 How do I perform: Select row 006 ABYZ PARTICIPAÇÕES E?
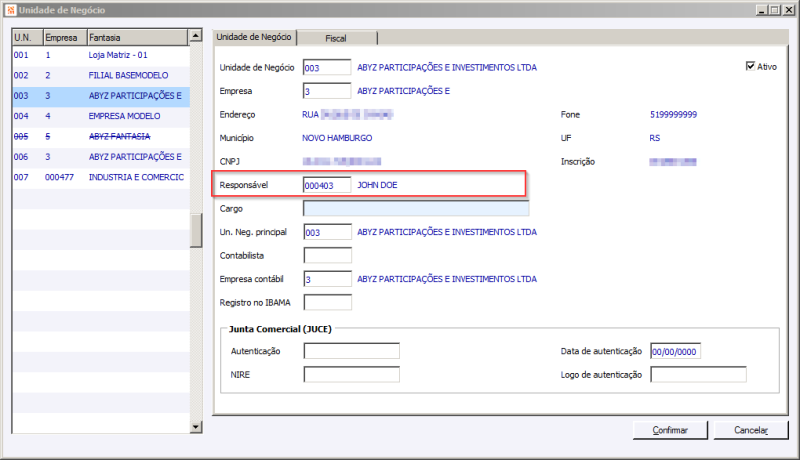pyautogui.click(x=101, y=157)
